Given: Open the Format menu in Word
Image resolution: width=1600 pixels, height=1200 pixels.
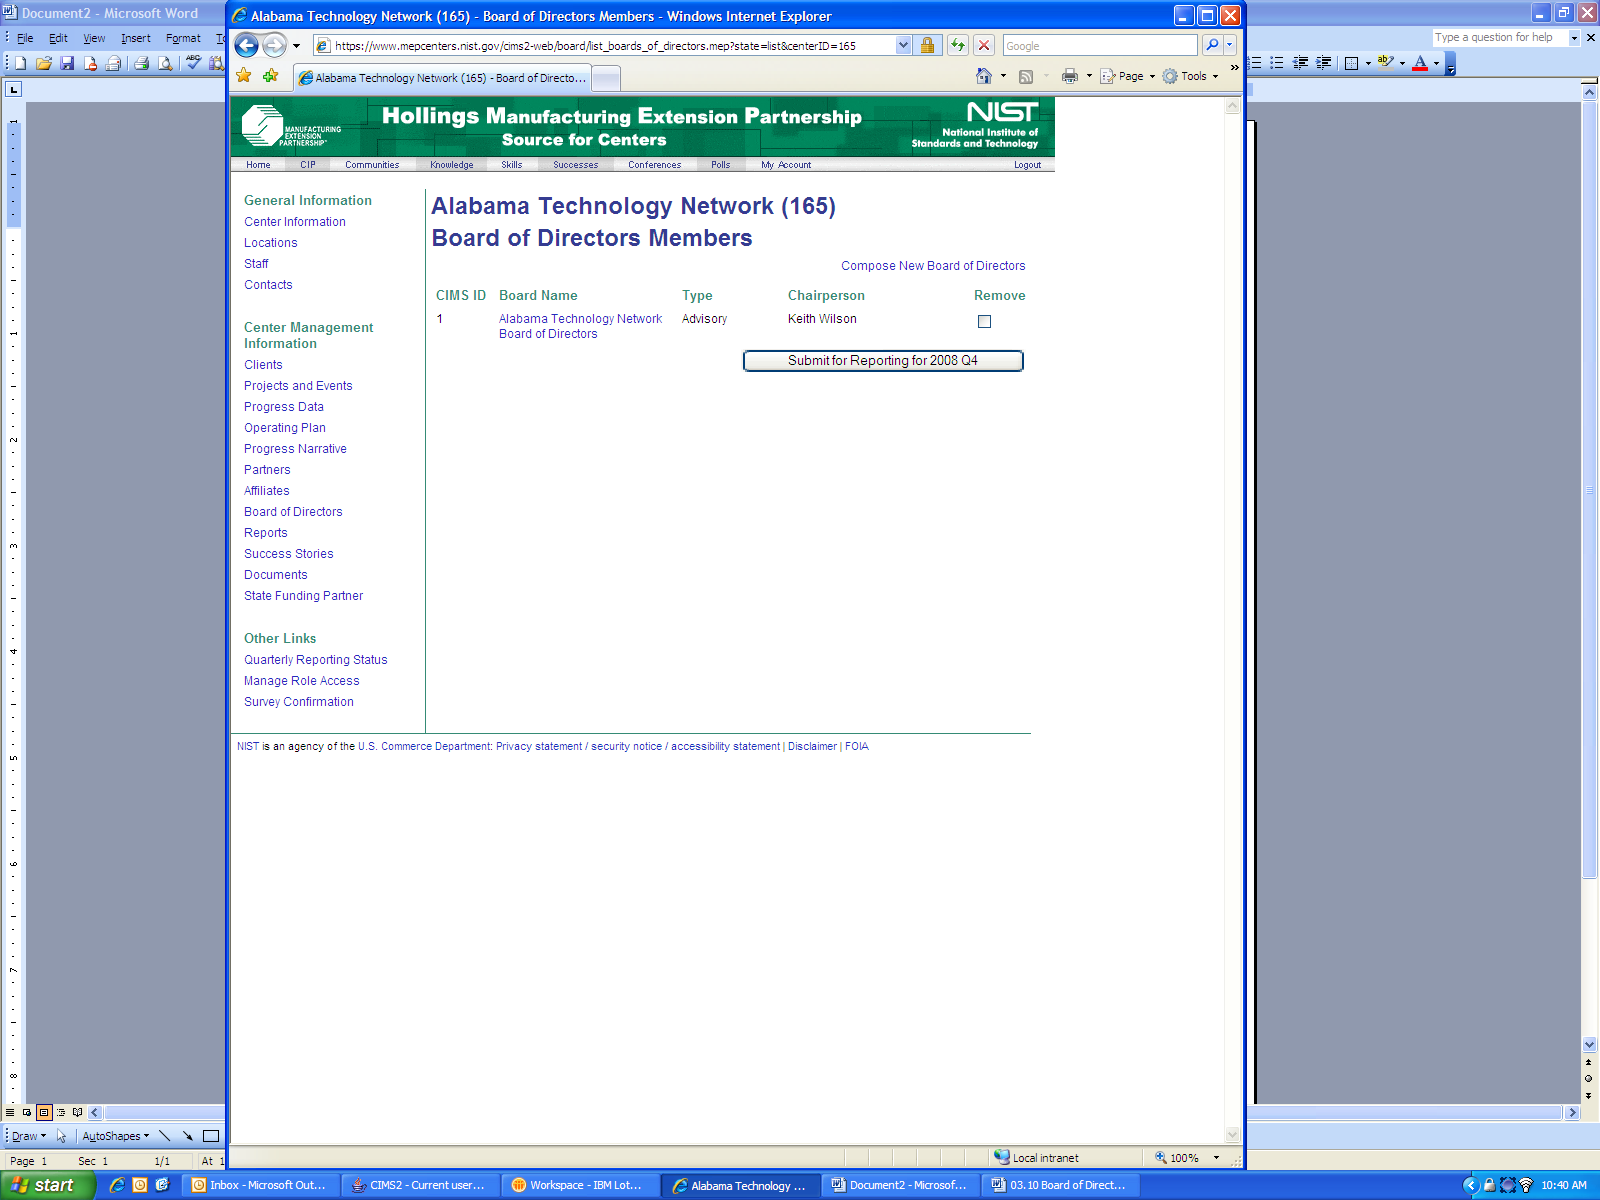Looking at the screenshot, I should click(x=183, y=38).
